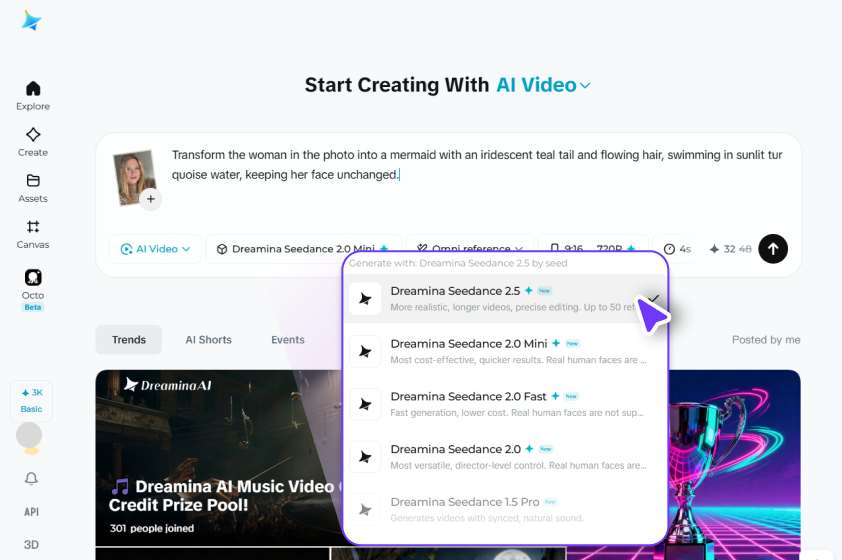Click the trophy neon banner image
Viewport: 842px width, 560px height.
tap(735, 464)
